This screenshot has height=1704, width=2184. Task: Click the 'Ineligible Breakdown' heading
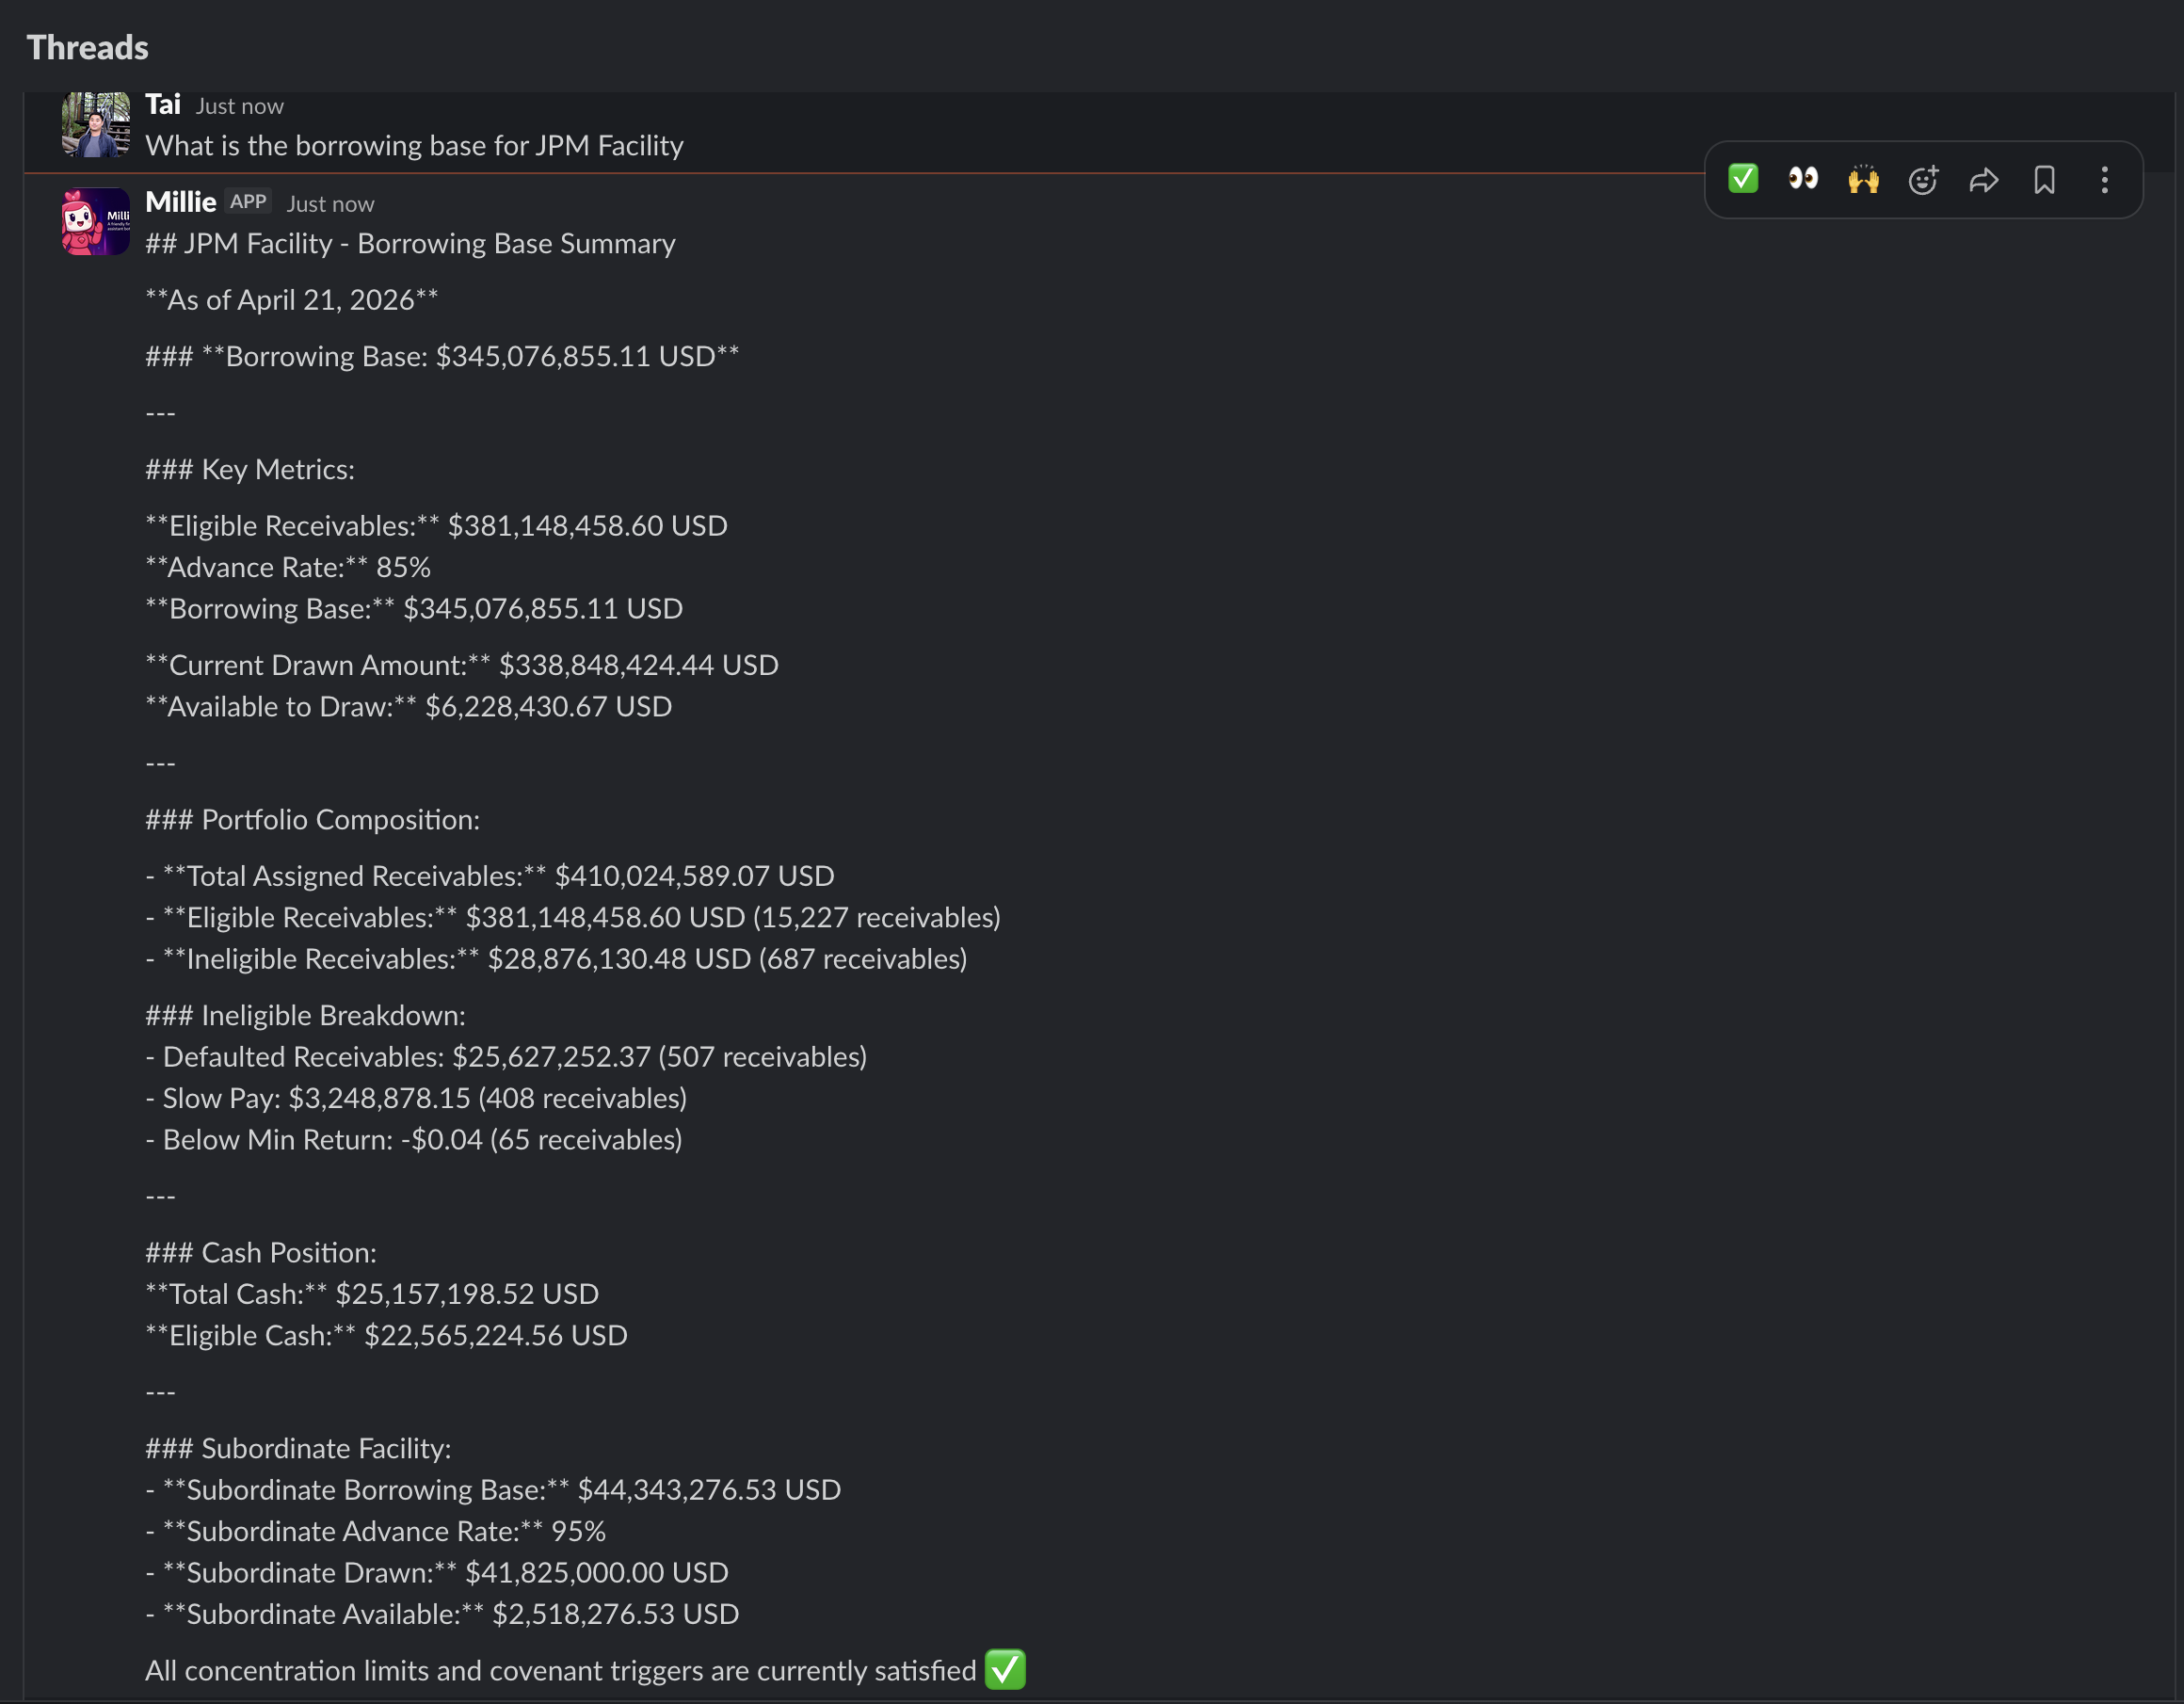click(x=306, y=1016)
